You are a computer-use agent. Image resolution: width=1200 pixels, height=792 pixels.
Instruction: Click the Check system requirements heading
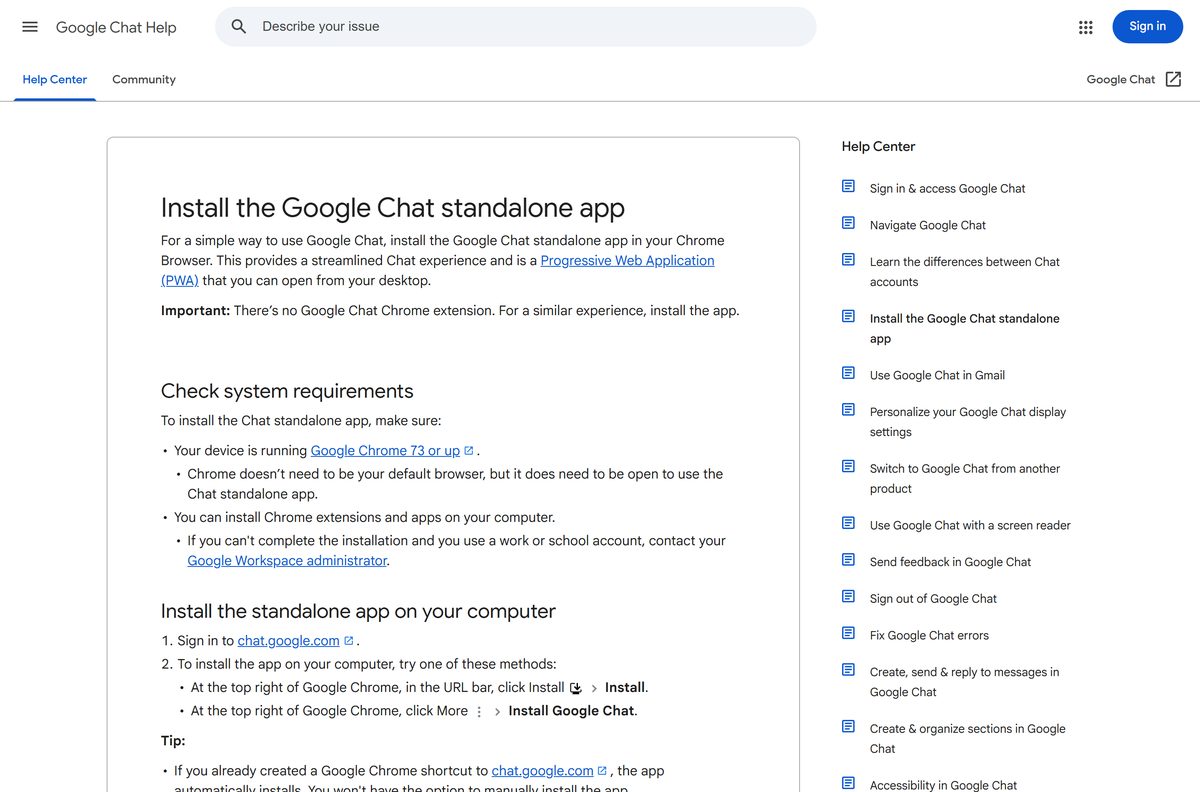pyautogui.click(x=287, y=391)
